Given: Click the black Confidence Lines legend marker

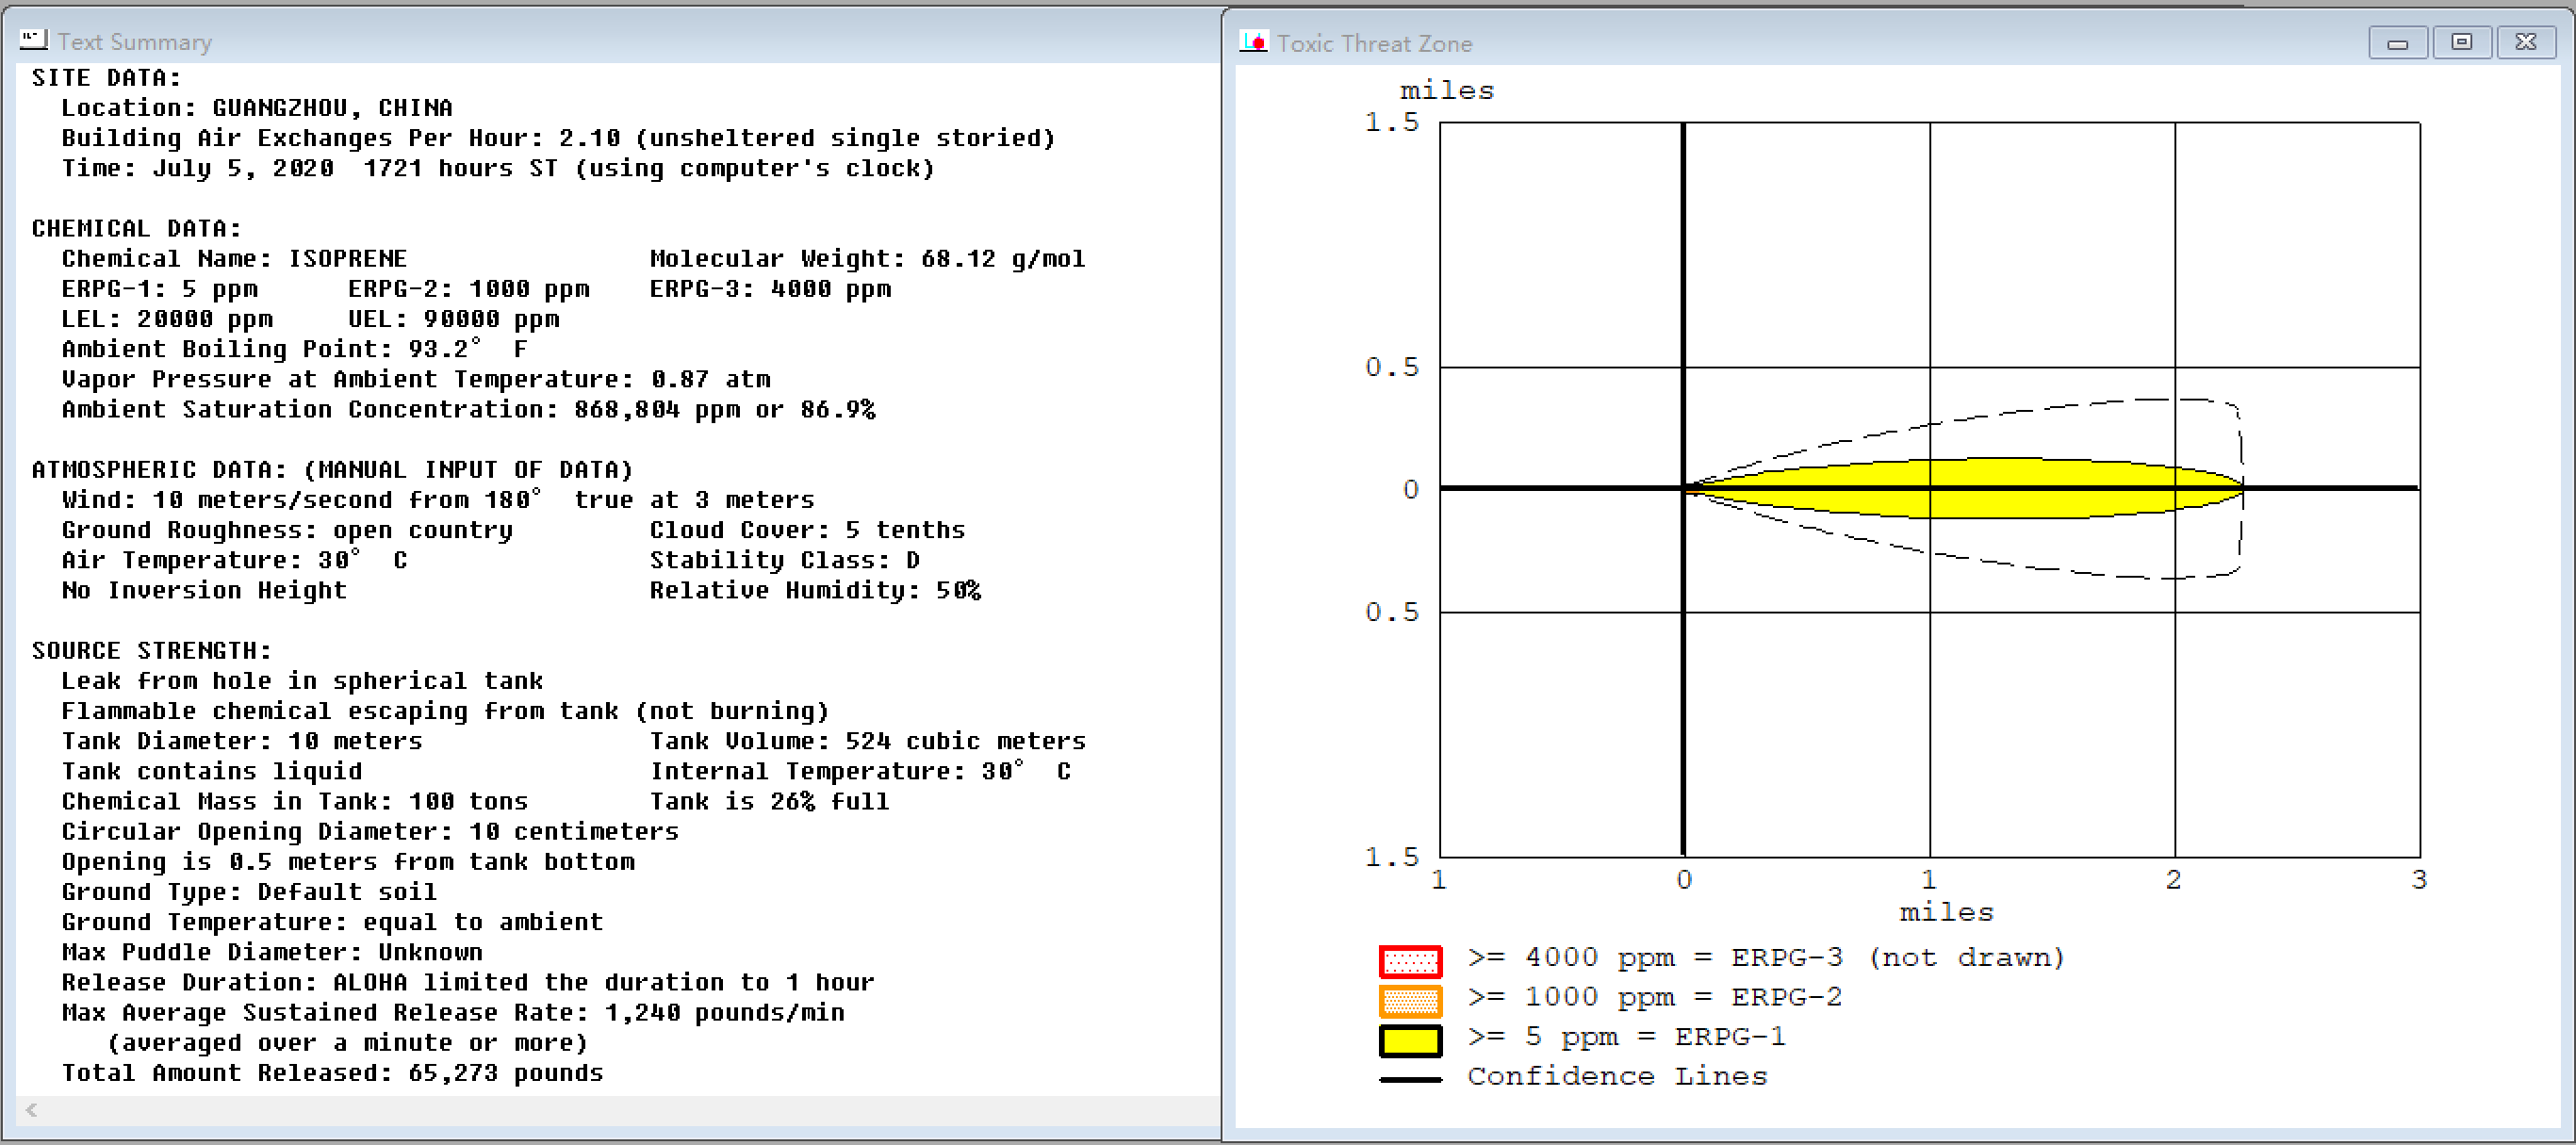Looking at the screenshot, I should coord(1410,1079).
